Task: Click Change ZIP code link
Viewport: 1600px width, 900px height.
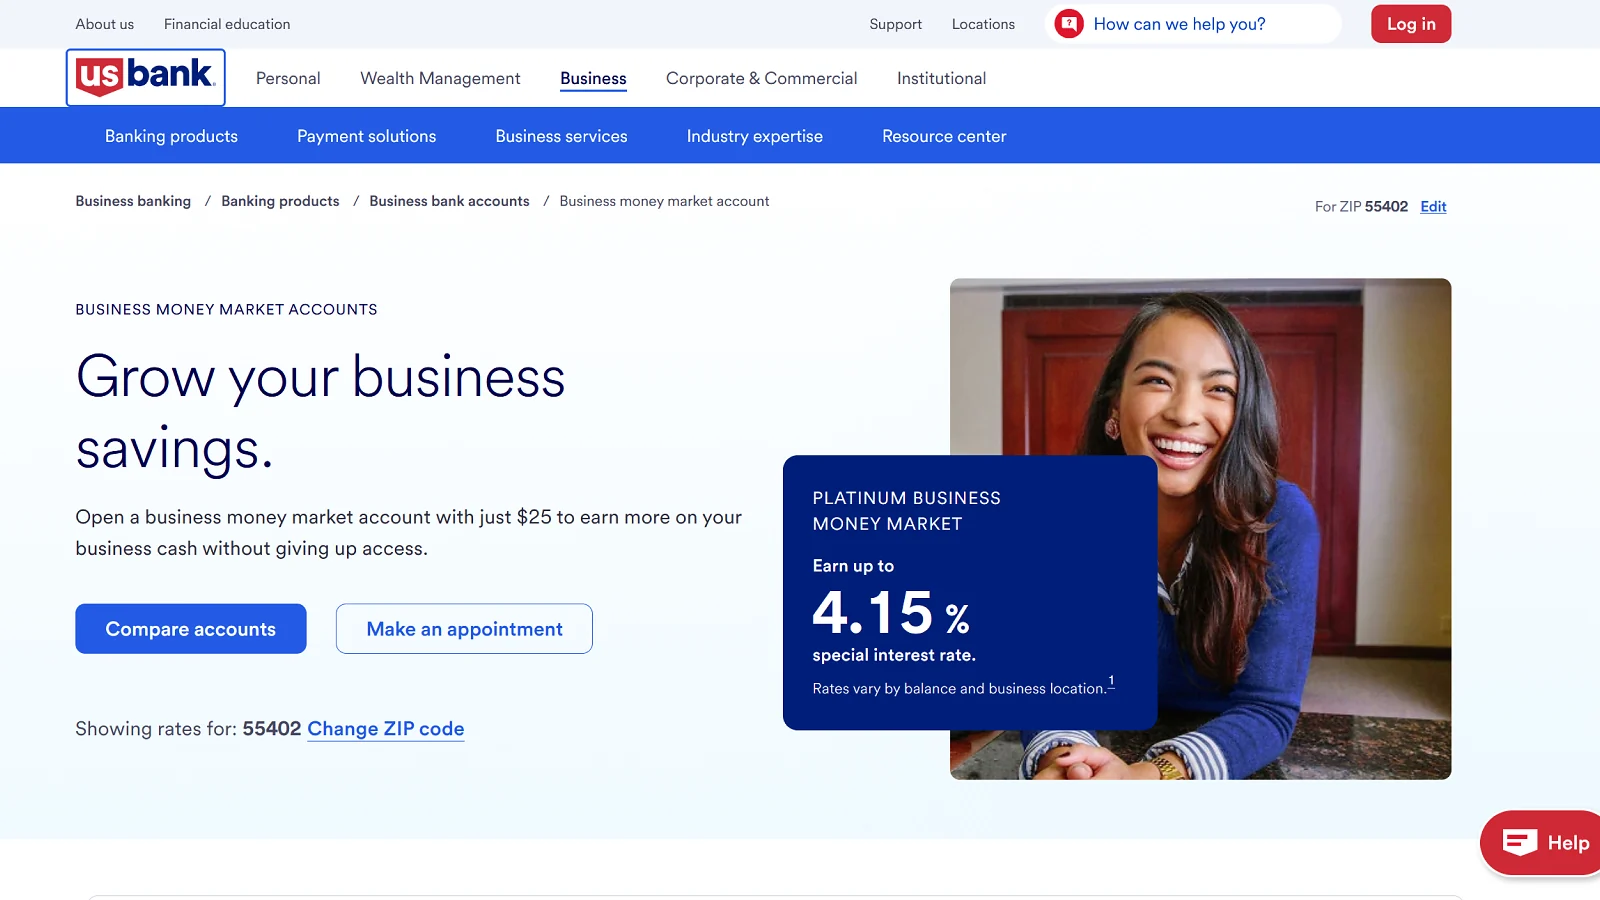Action: coord(385,729)
